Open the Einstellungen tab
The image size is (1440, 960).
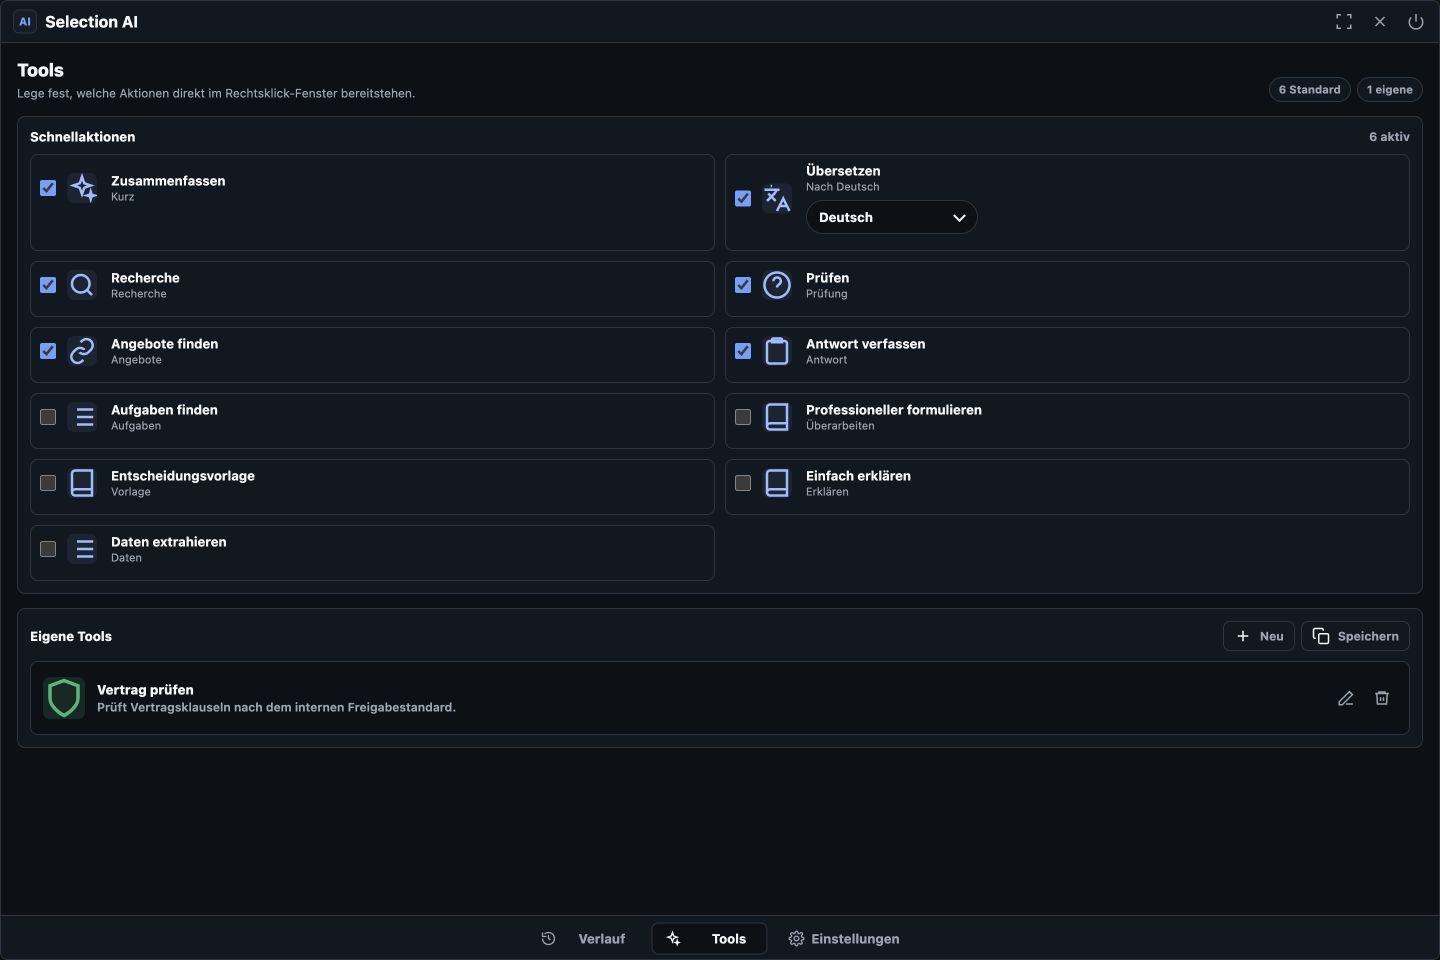[844, 939]
